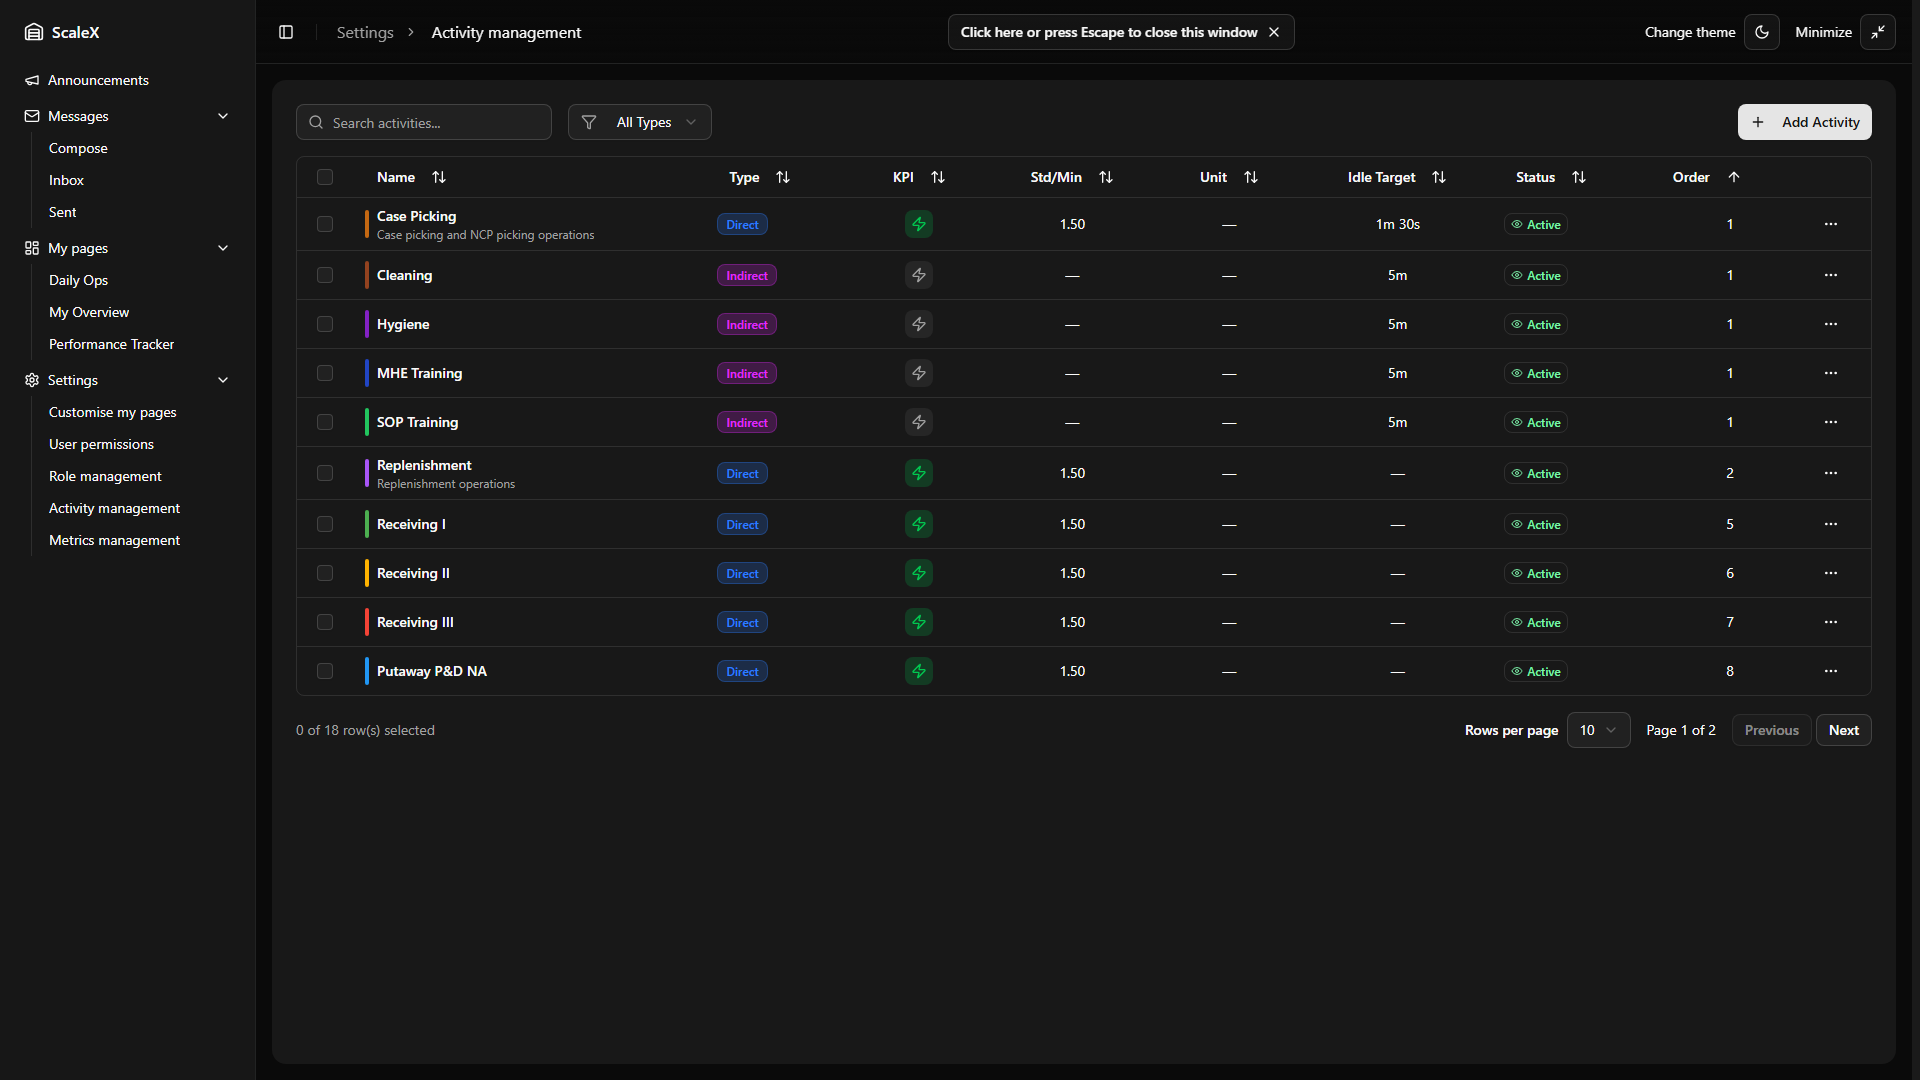The width and height of the screenshot is (1920, 1080).
Task: Open the rows per page dropdown
Action: (1598, 730)
